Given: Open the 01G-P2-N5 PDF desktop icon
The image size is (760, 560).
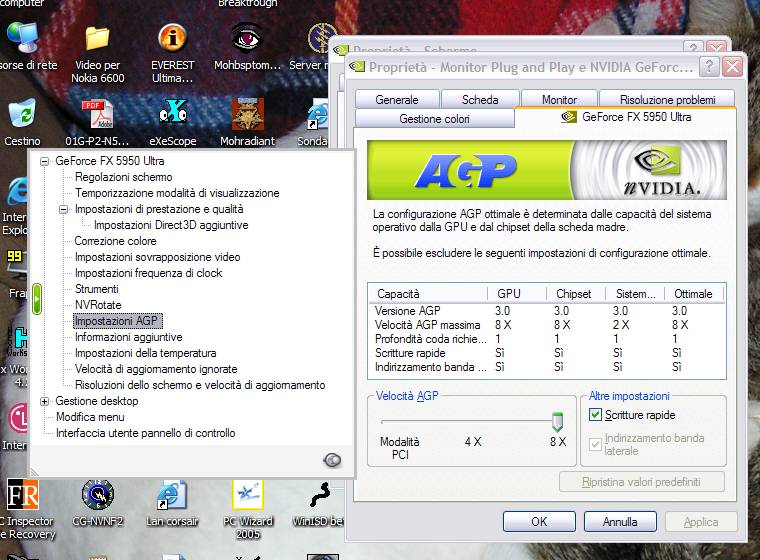Looking at the screenshot, I should (97, 114).
